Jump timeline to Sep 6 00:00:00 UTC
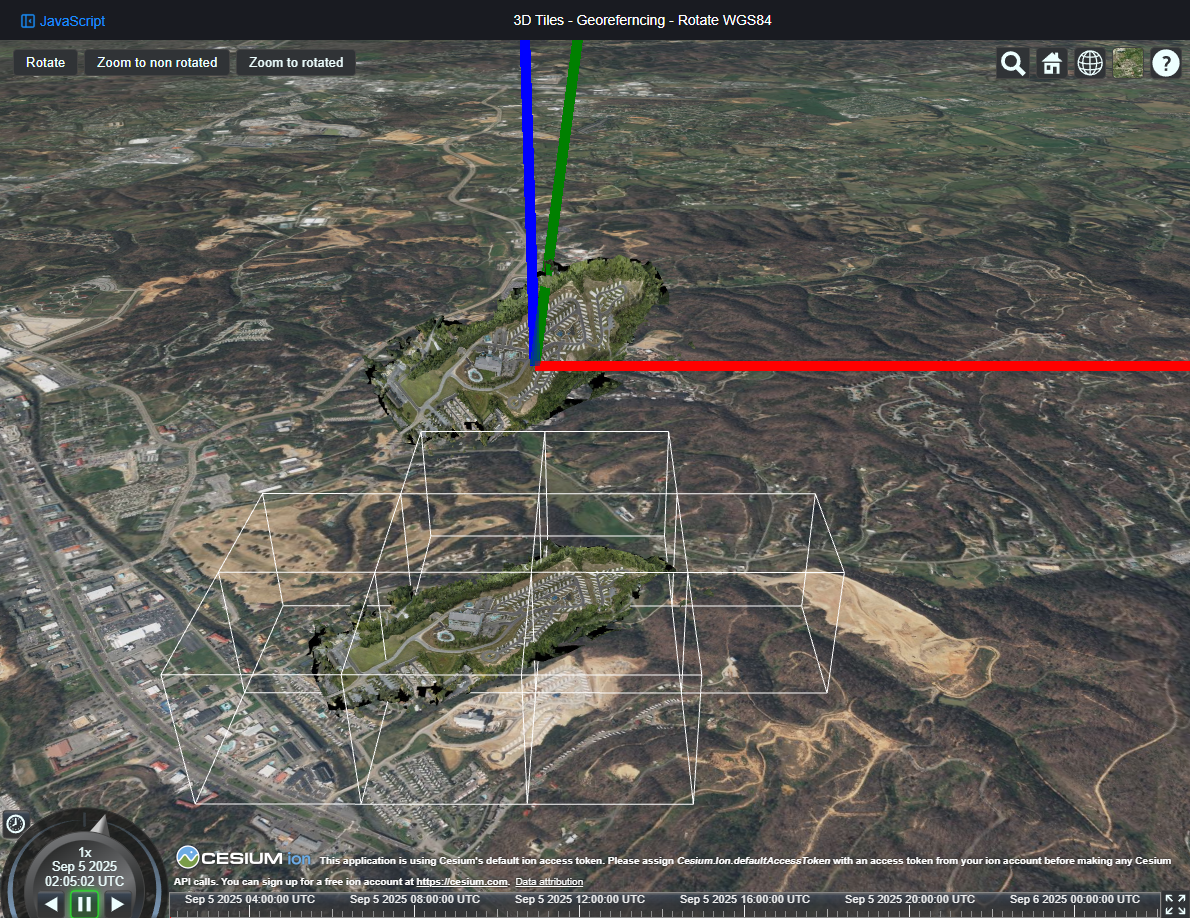 [x=1075, y=900]
